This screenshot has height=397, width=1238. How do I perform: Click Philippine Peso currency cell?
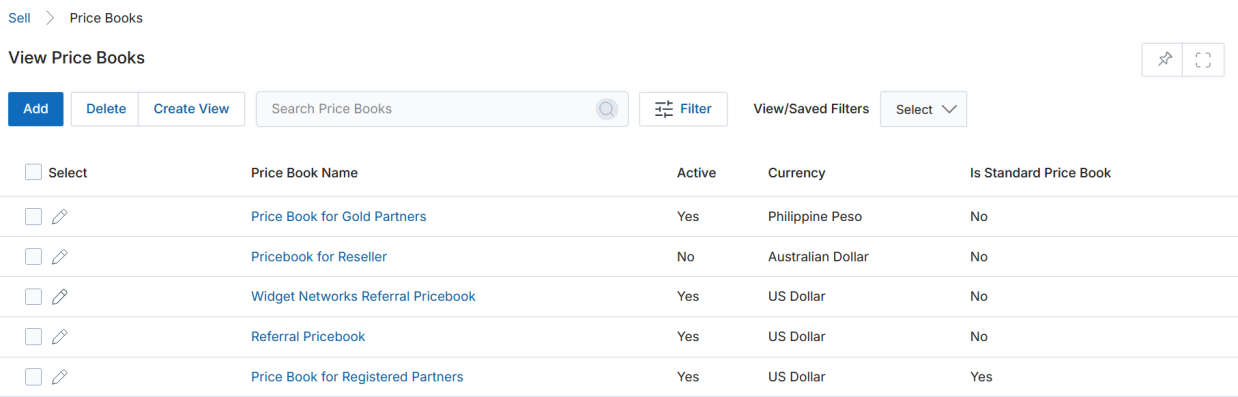click(815, 216)
